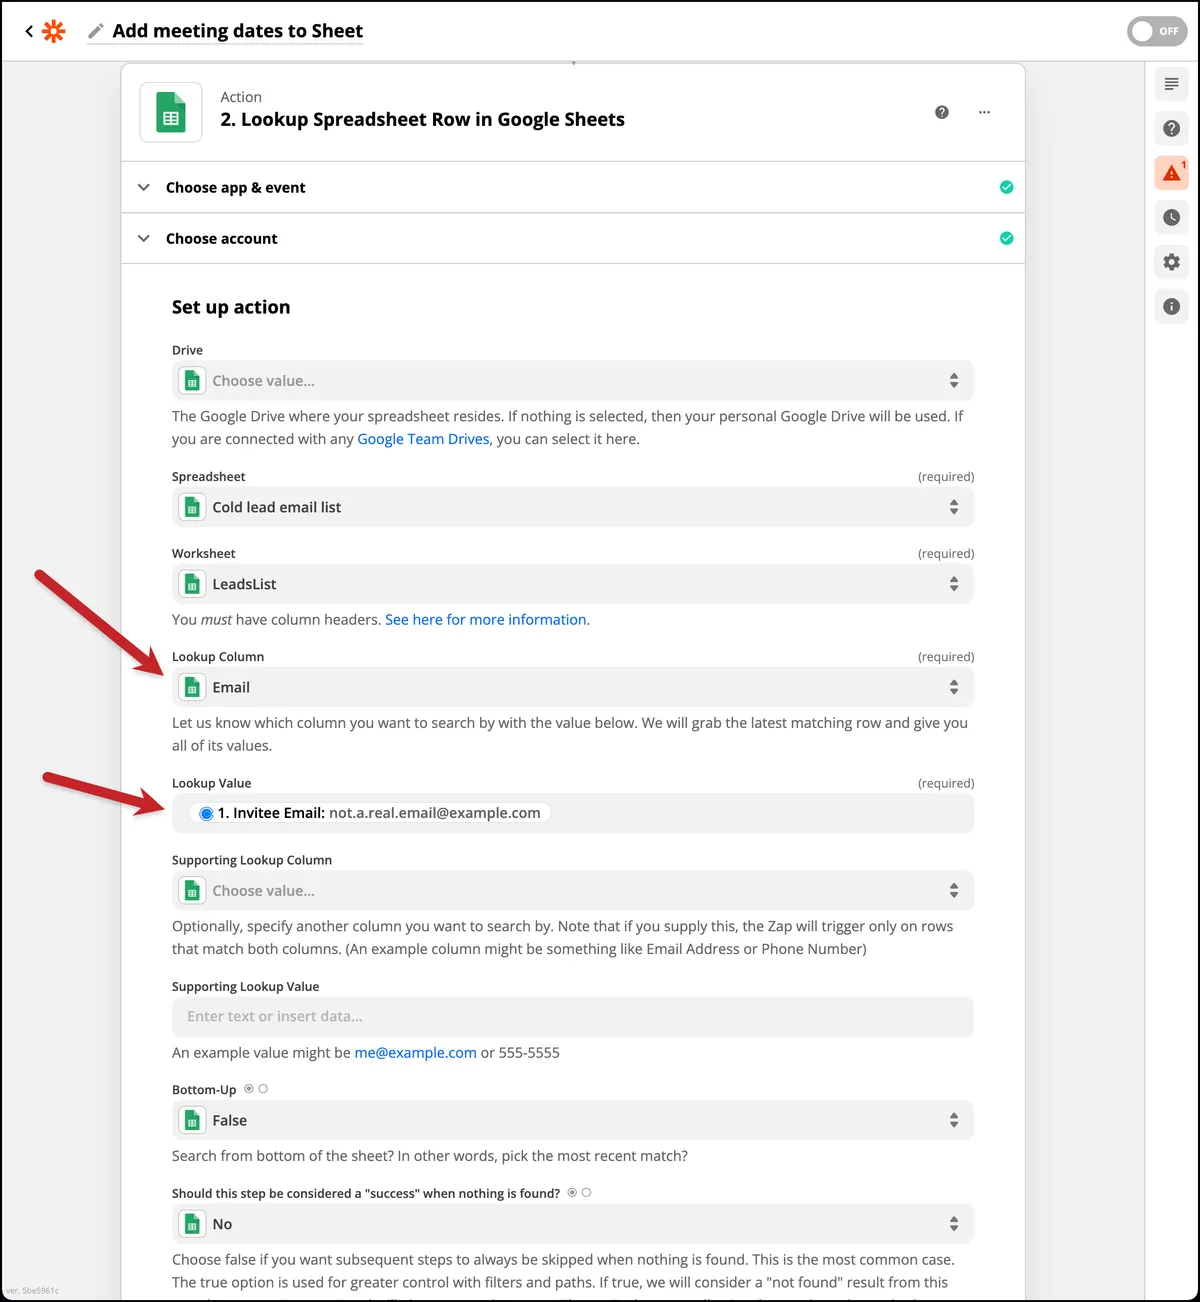Expand the Choose app & event section
Screen dimensions: 1200x1302
pos(573,187)
